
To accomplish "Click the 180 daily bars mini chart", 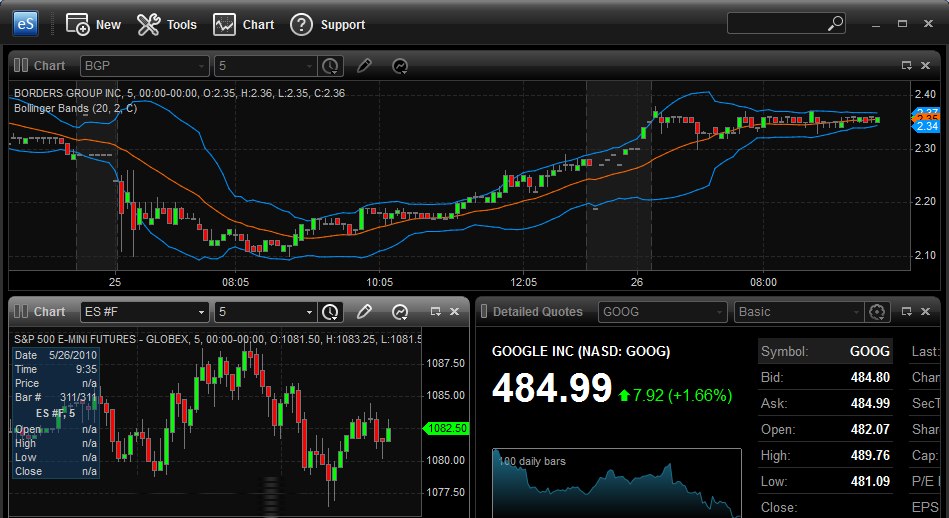I will click(x=616, y=484).
